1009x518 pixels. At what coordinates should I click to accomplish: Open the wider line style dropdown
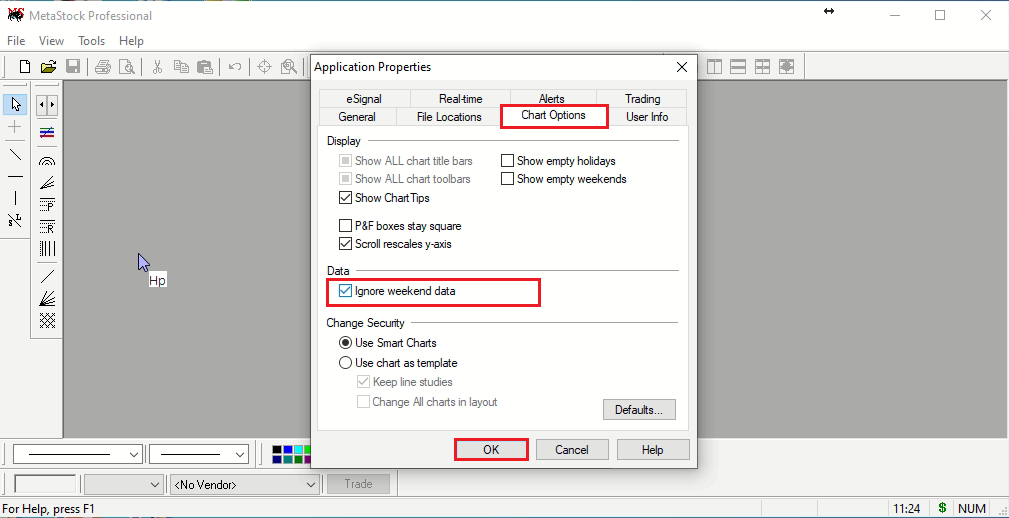pyautogui.click(x=78, y=454)
